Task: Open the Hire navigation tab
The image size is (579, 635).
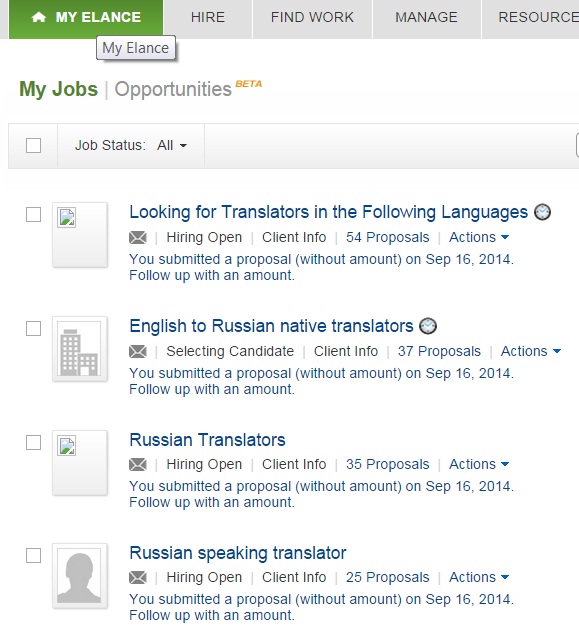Action: point(208,17)
